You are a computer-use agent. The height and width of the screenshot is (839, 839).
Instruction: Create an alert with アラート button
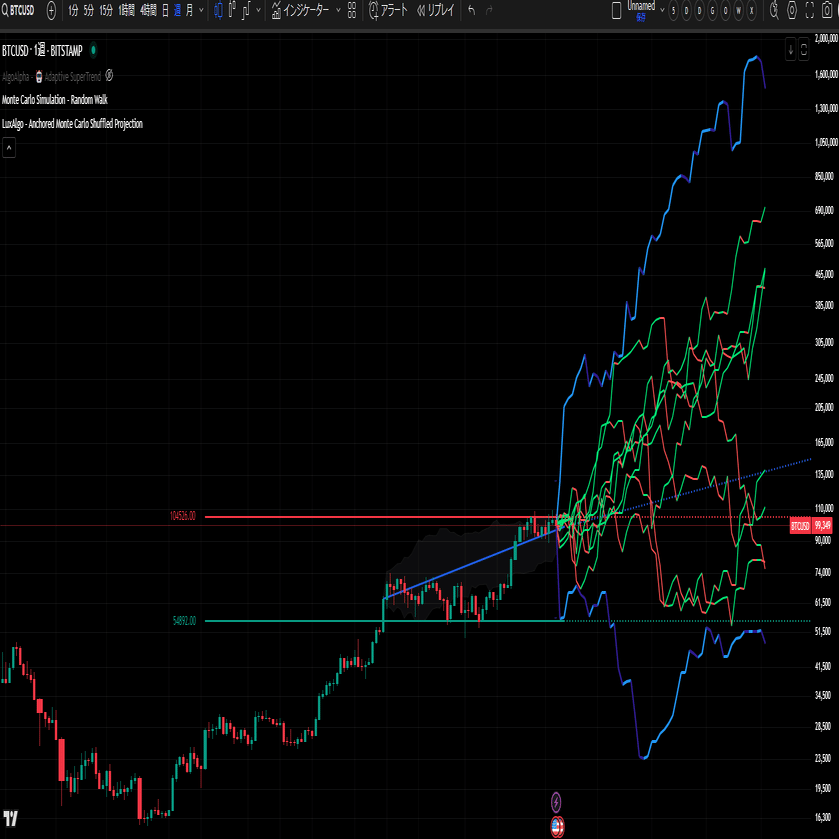388,10
